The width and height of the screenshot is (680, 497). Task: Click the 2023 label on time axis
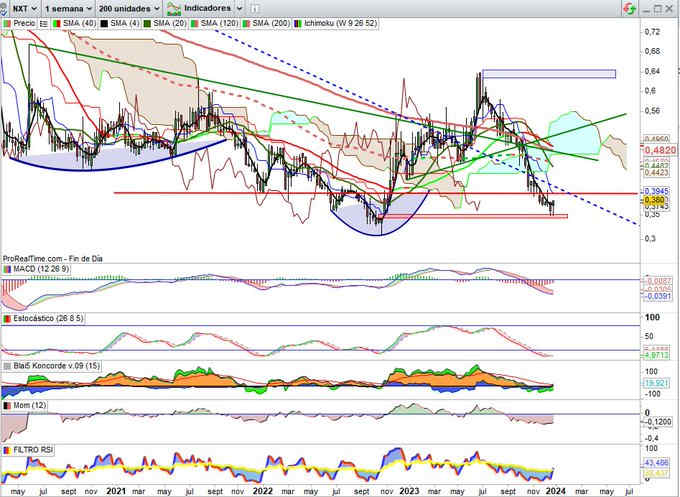(409, 491)
